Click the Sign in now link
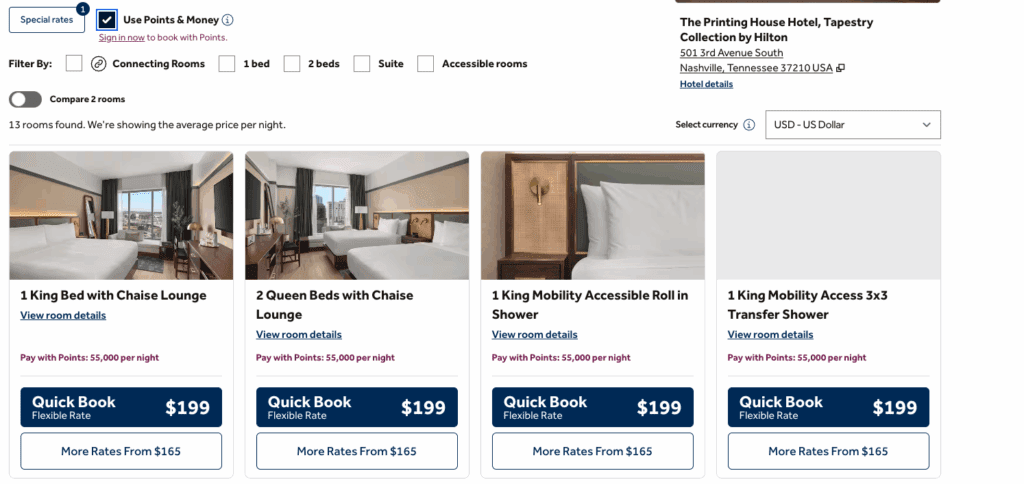Screen dimensions: 1024x484 122,37
